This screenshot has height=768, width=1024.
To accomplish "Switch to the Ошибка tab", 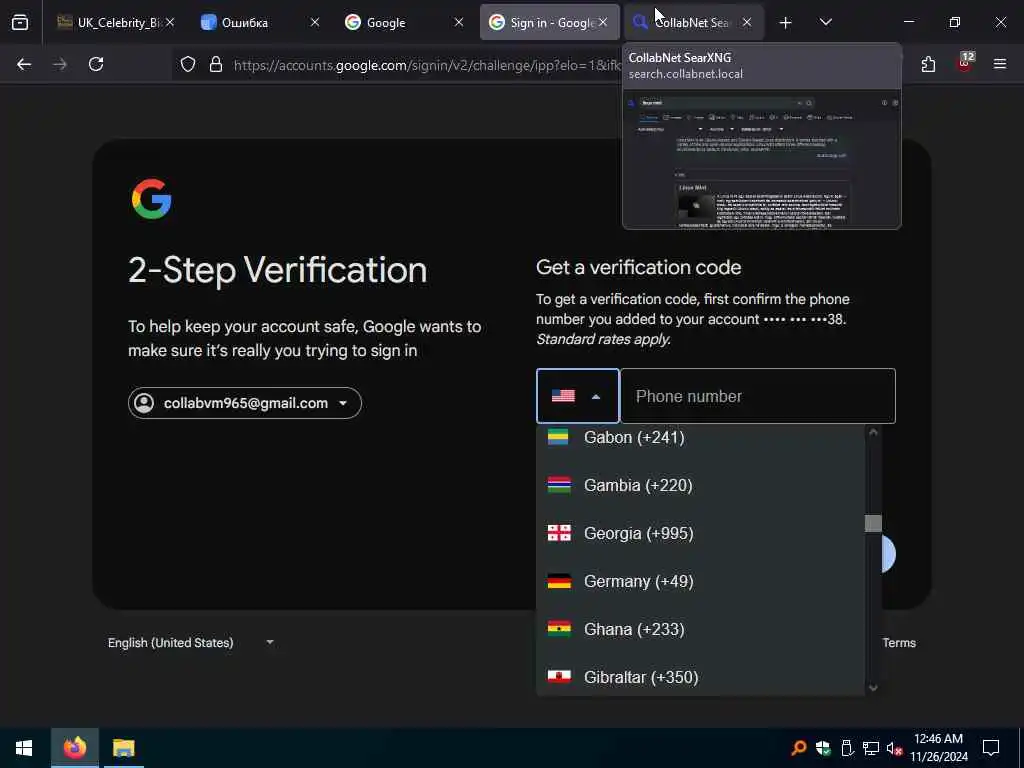I will (x=245, y=22).
